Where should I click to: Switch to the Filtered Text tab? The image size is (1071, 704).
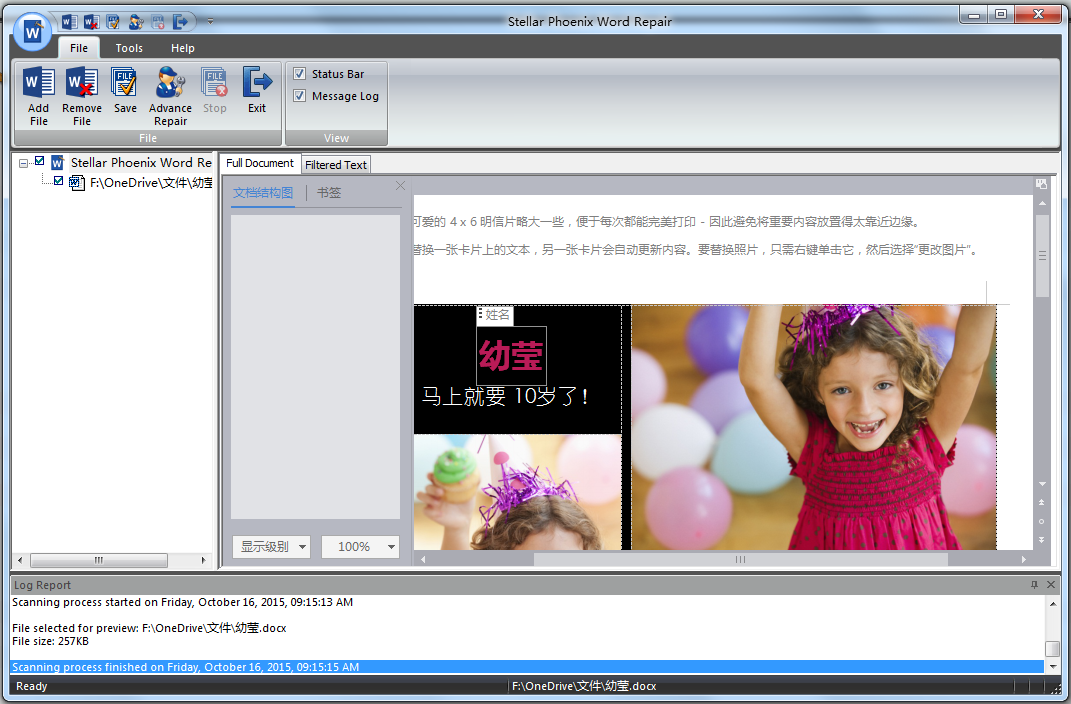tap(336, 165)
